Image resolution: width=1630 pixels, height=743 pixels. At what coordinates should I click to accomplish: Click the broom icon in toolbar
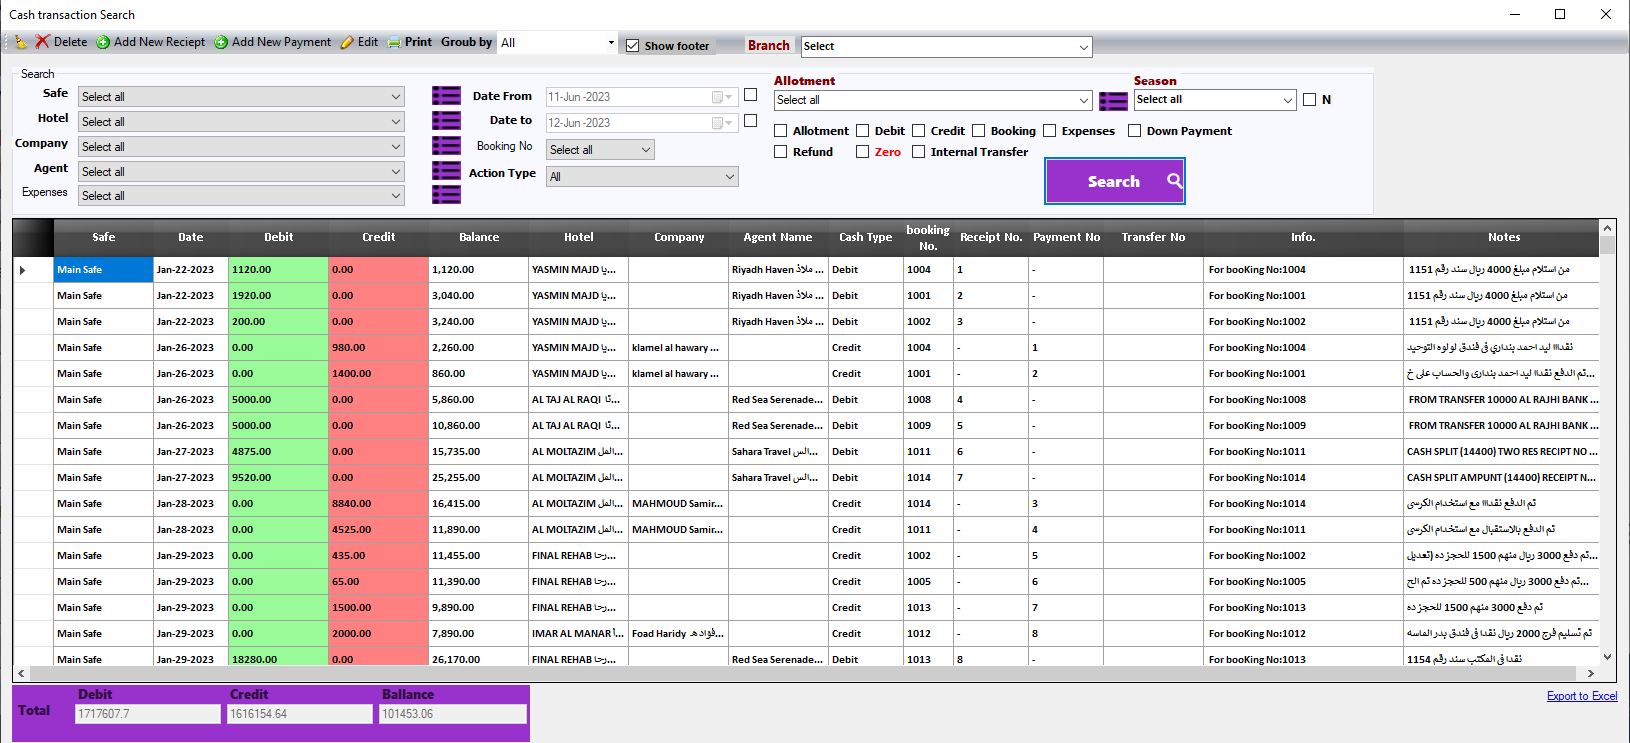pyautogui.click(x=20, y=42)
